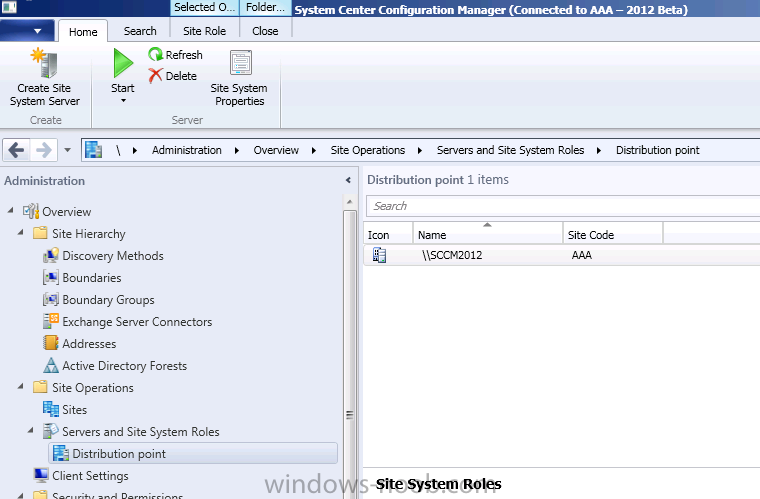Click the application icon in the title bar

pos(9,7)
